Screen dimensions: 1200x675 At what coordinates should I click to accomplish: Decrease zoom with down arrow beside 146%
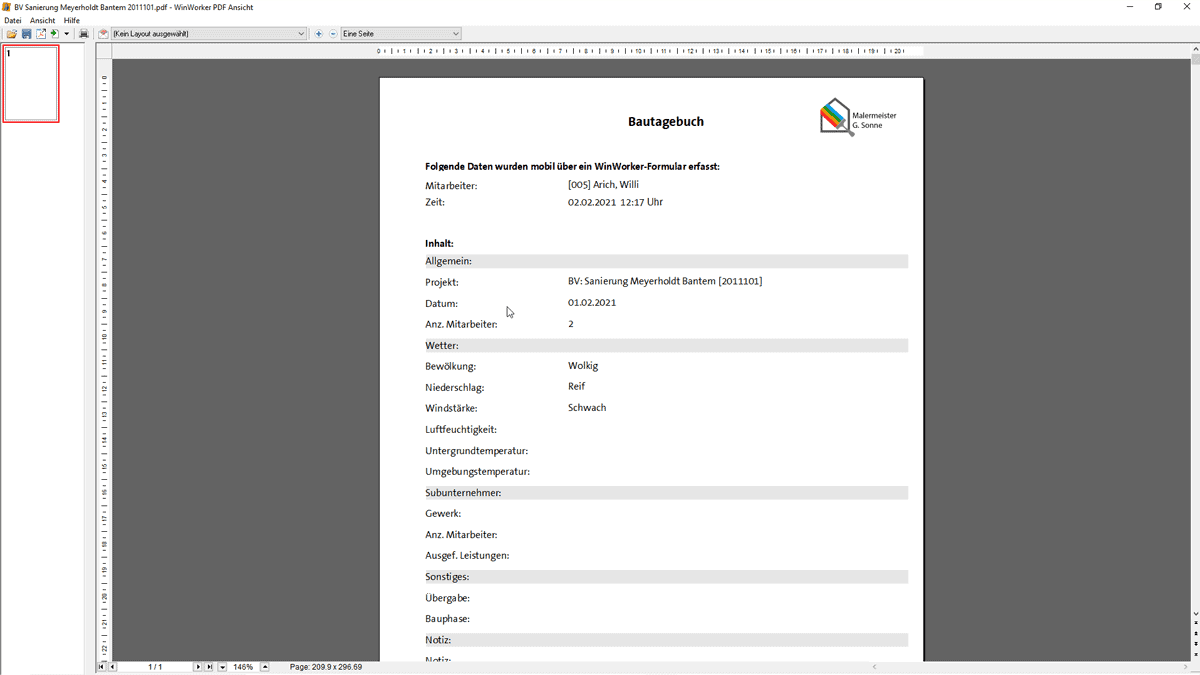point(222,667)
